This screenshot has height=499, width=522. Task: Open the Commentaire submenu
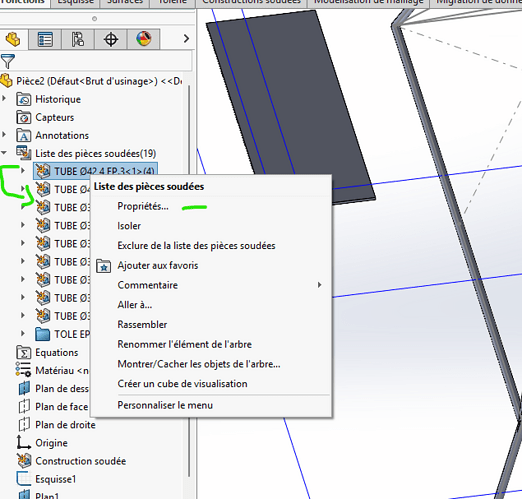[x=211, y=285]
